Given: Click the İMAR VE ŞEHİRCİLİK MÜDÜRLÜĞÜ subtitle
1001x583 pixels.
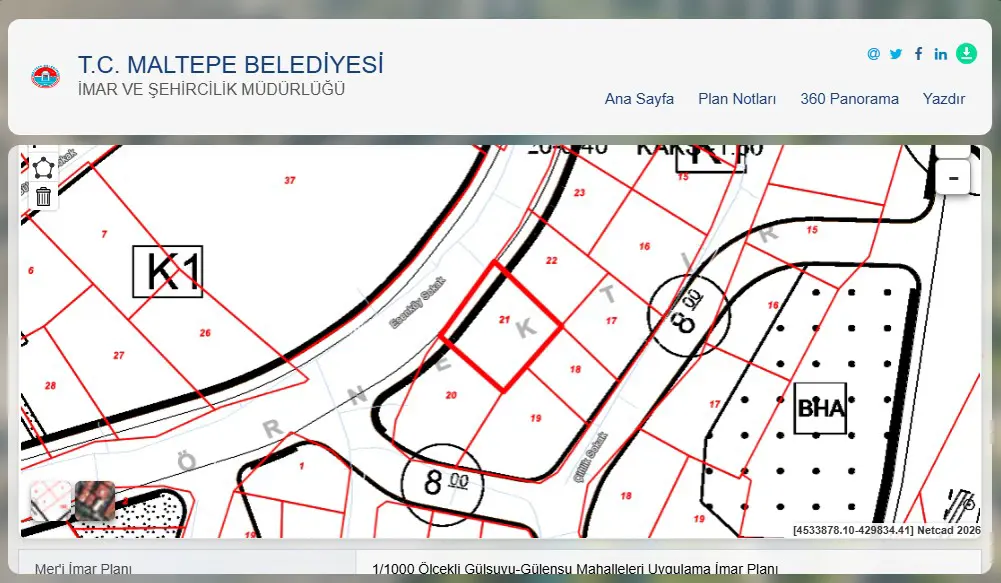Looking at the screenshot, I should pyautogui.click(x=211, y=89).
